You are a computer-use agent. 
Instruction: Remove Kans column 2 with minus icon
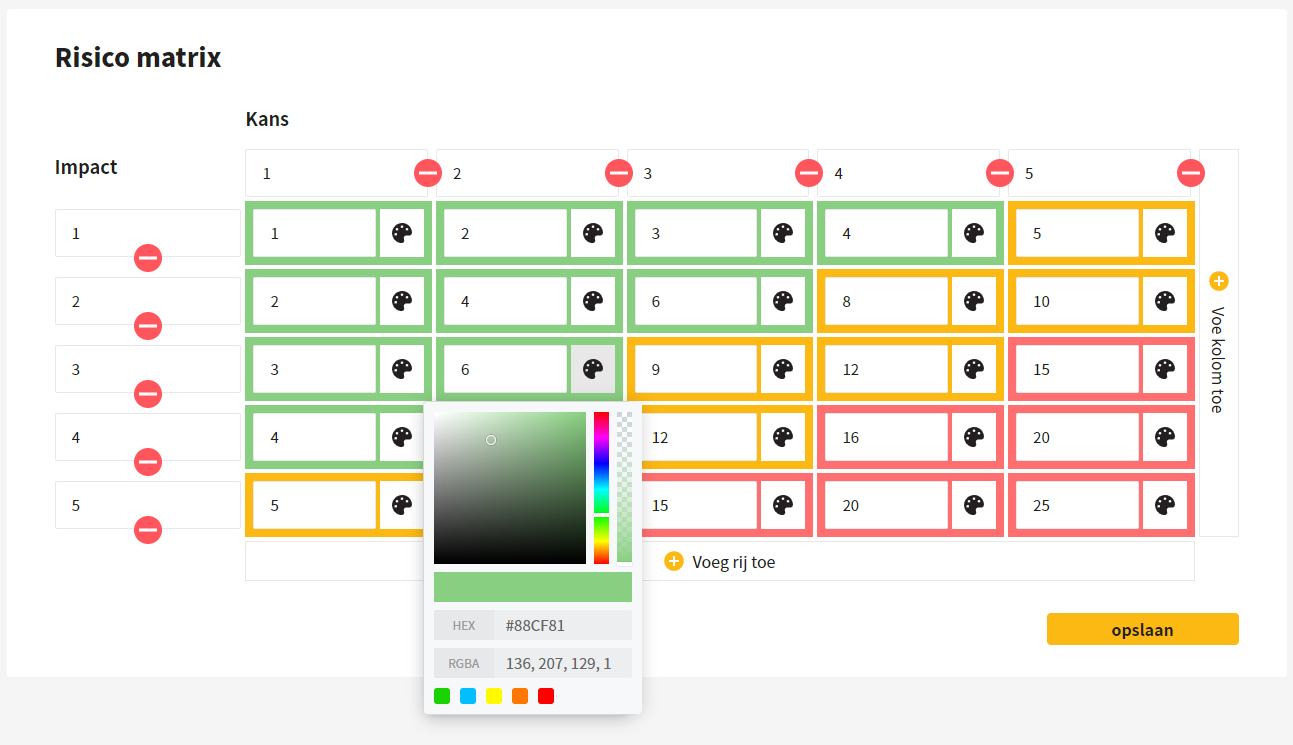619,173
